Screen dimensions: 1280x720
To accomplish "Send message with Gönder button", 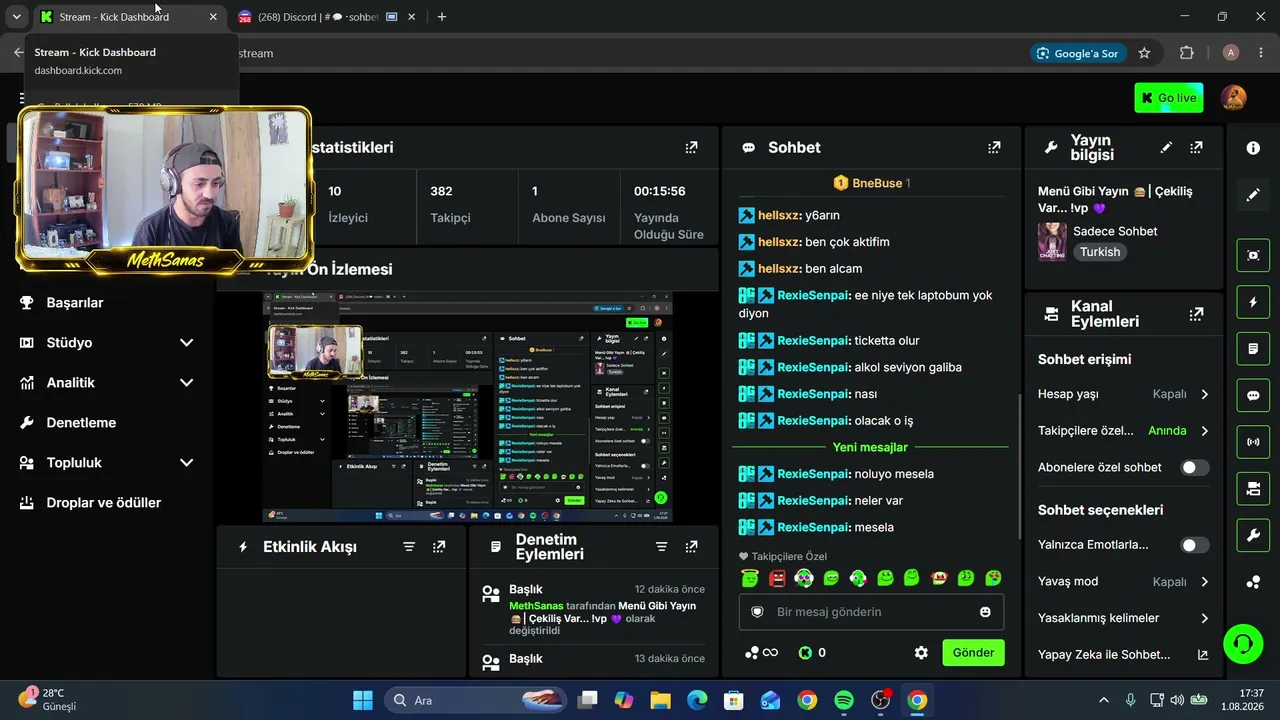I will tap(973, 653).
